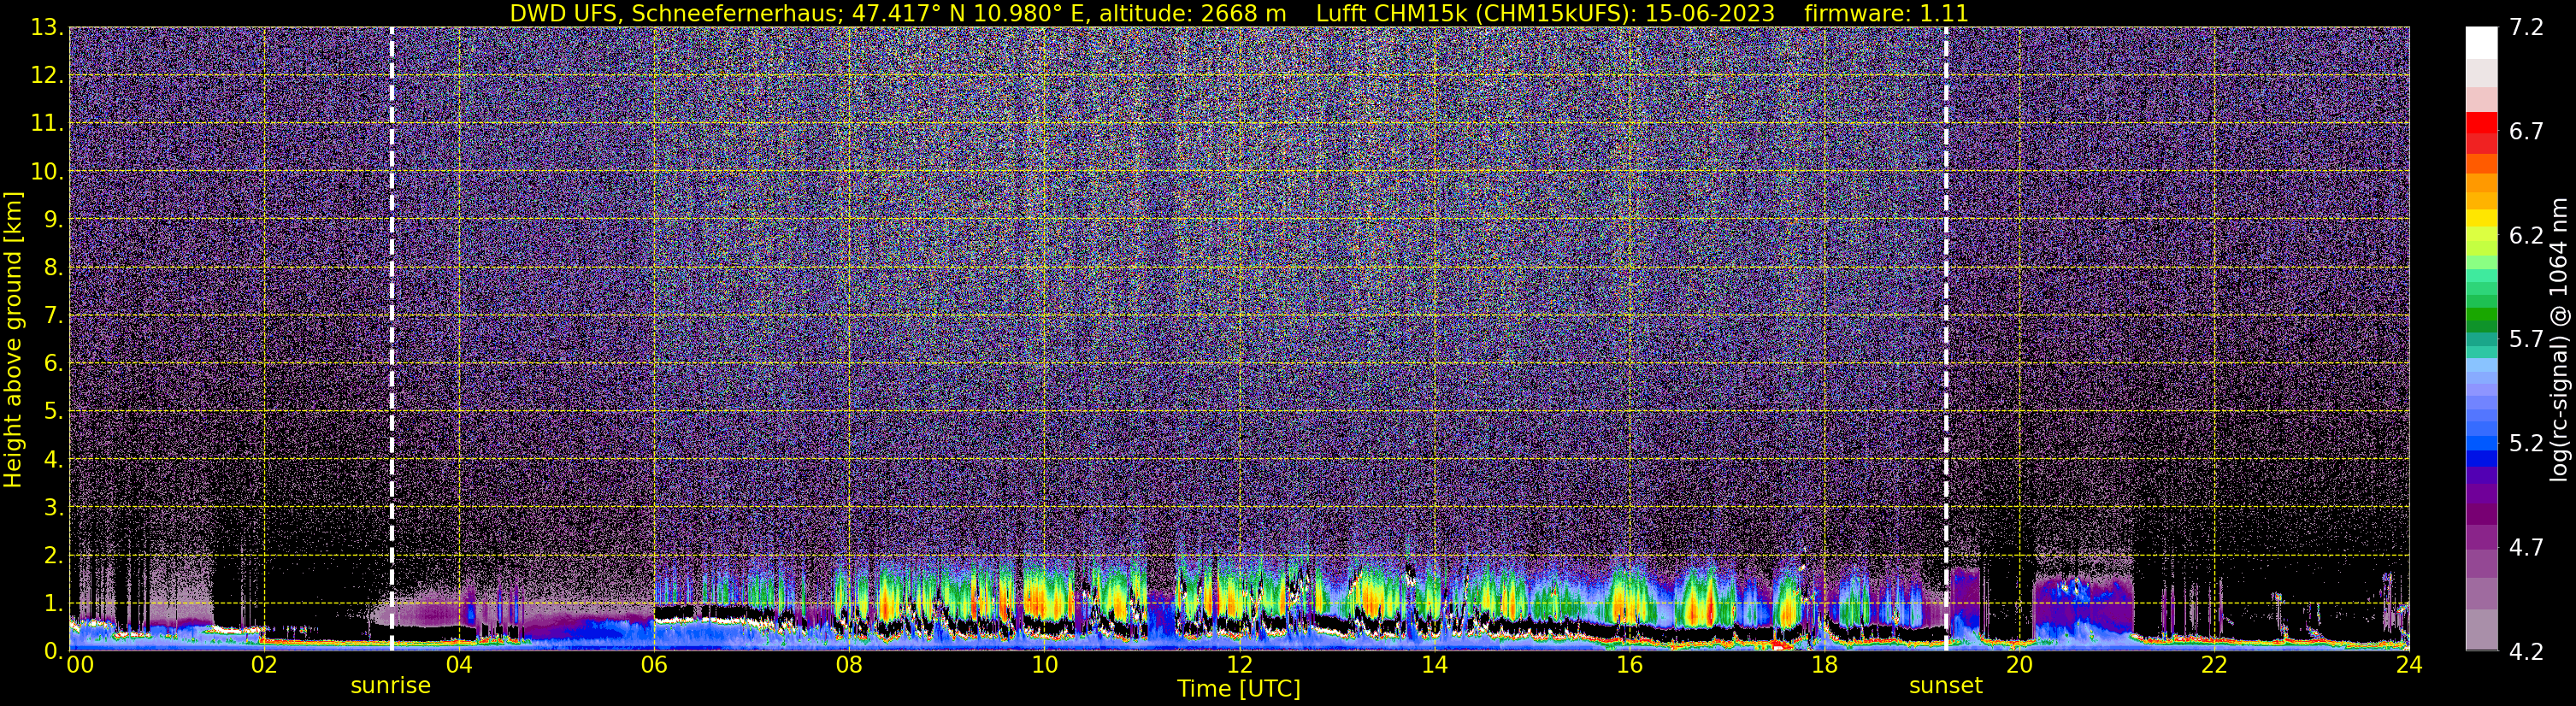Image resolution: width=2576 pixels, height=706 pixels.
Task: Click the '7.' height tick label
Action: point(52,316)
